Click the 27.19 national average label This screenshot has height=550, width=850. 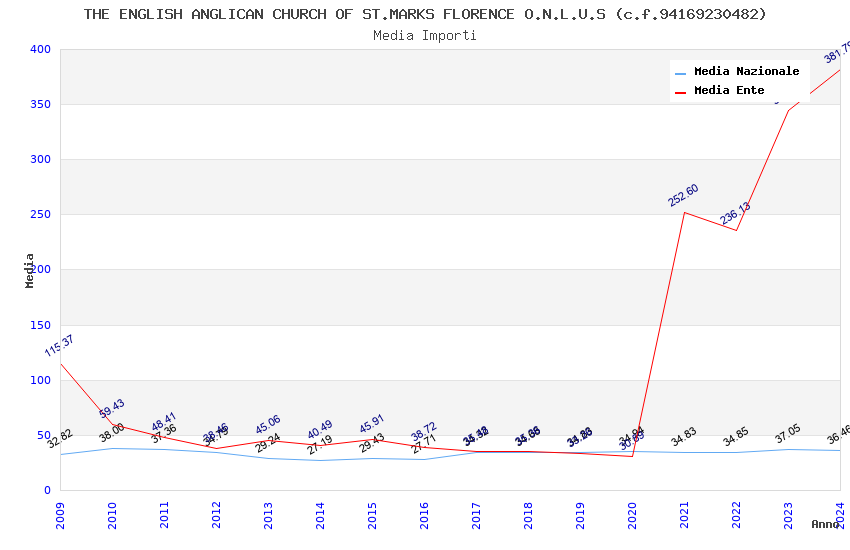[320, 445]
